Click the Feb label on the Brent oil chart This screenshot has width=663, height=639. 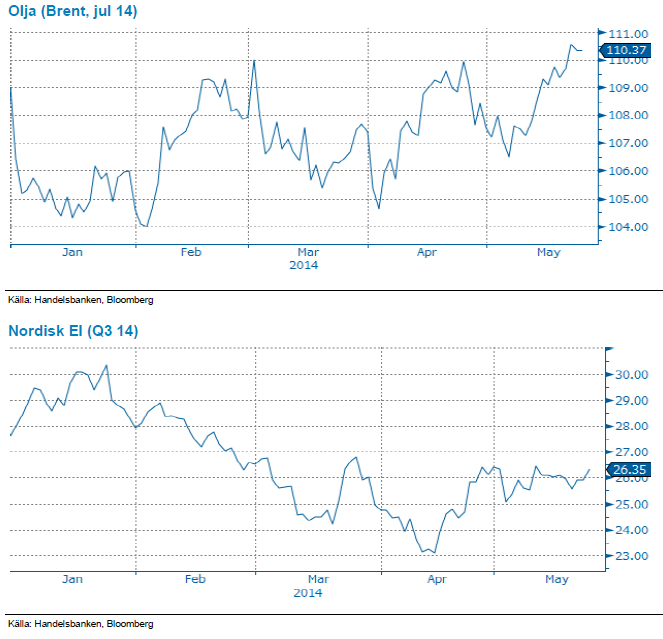191,253
